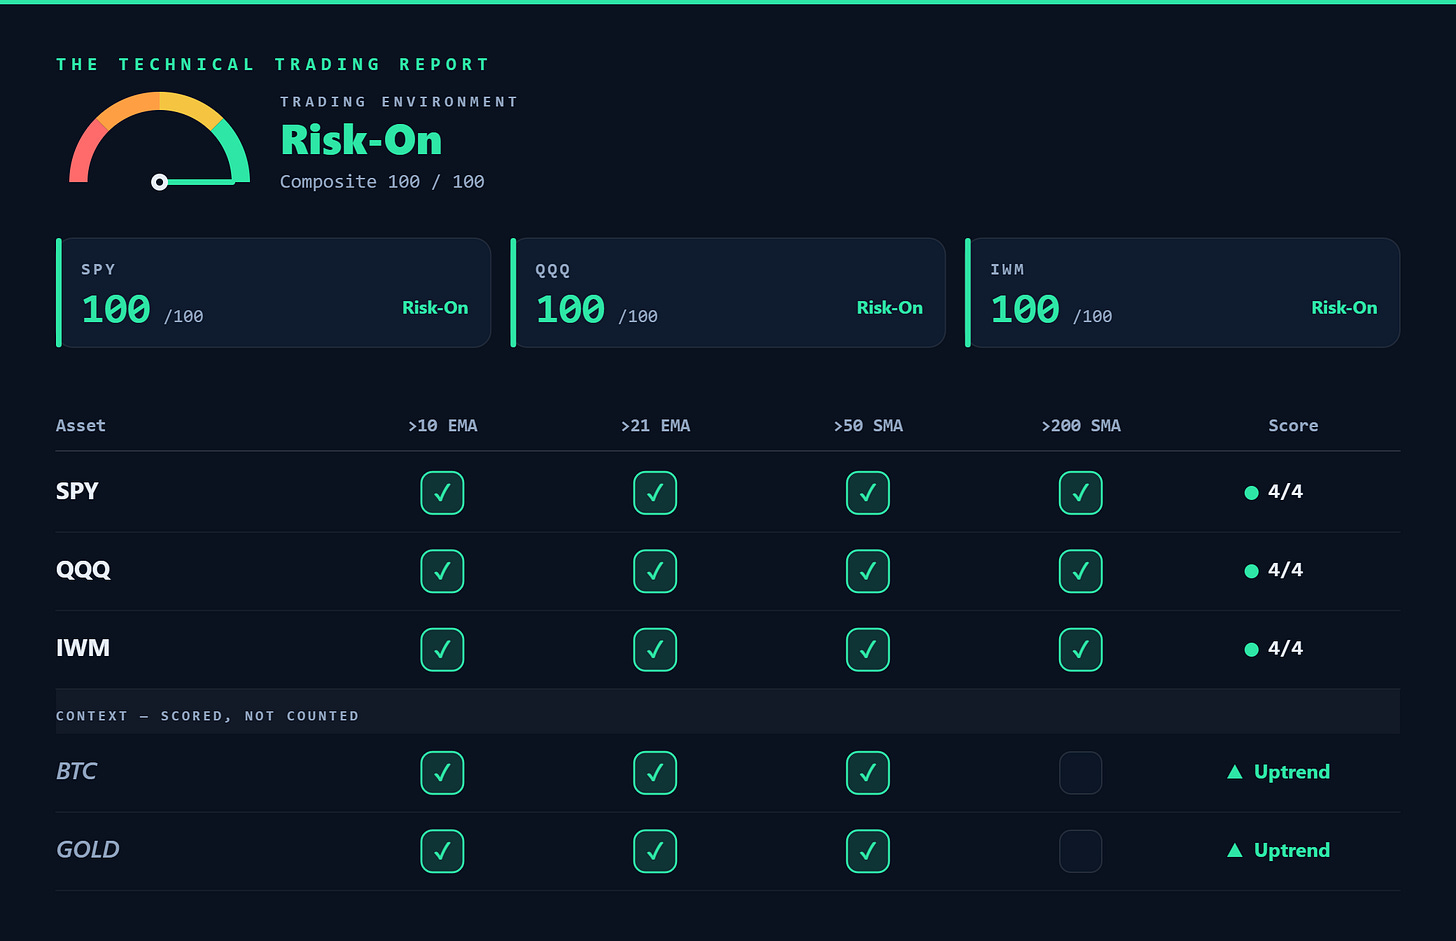Click the IWM 4/4 score value

coord(1285,648)
